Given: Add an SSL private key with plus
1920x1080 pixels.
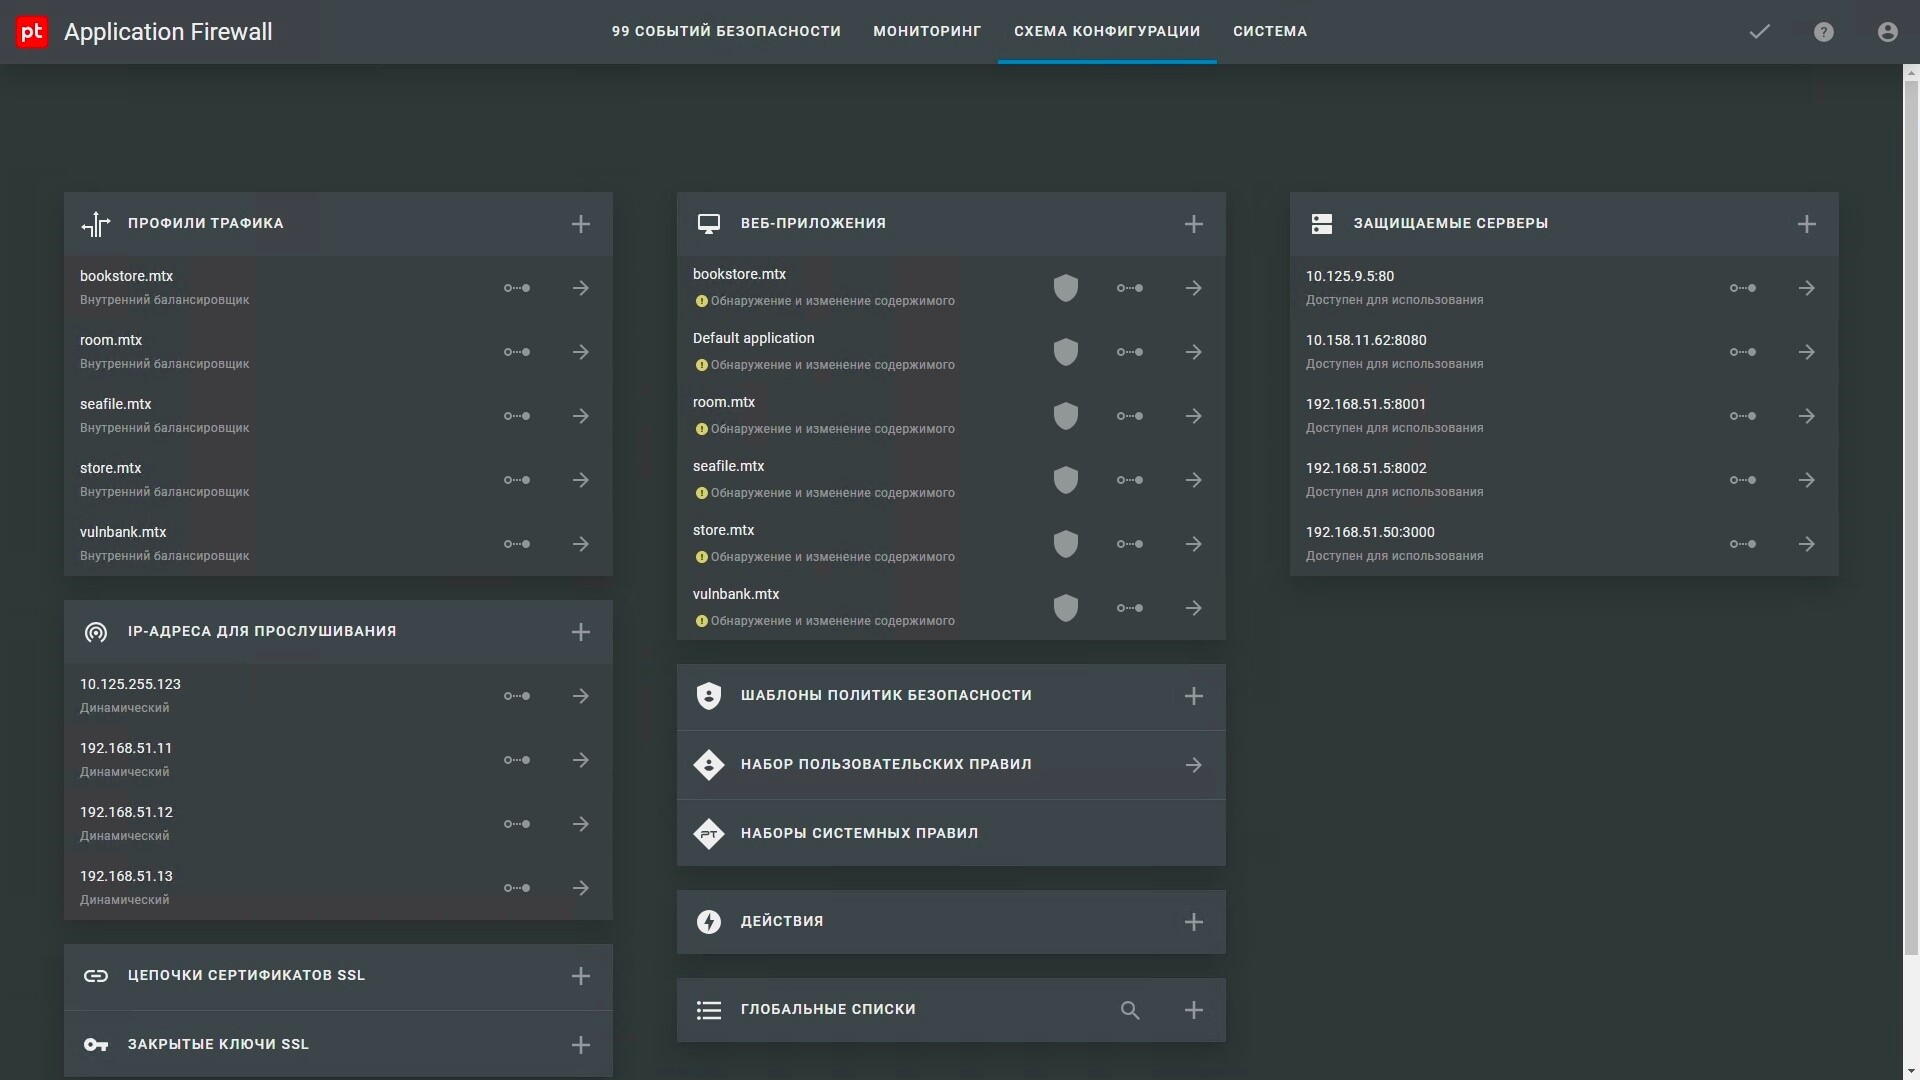Looking at the screenshot, I should [x=581, y=1045].
